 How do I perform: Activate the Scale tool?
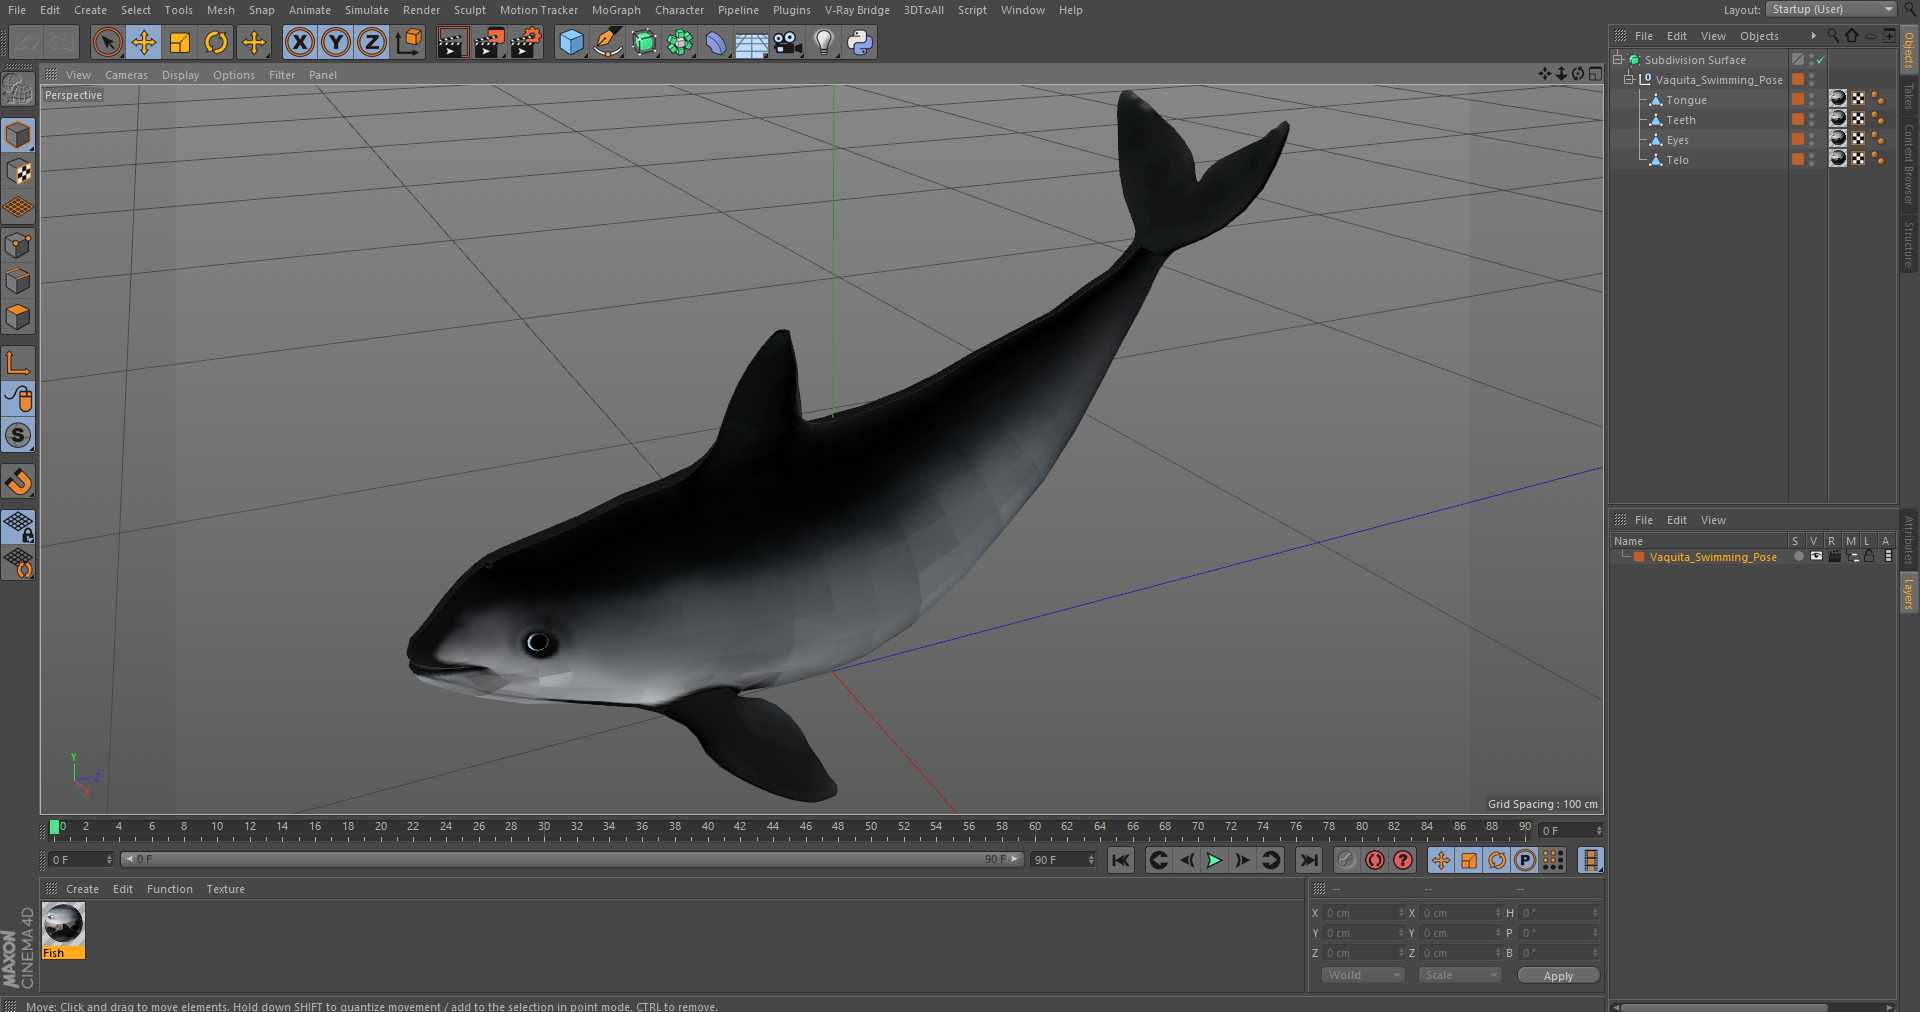(x=180, y=42)
